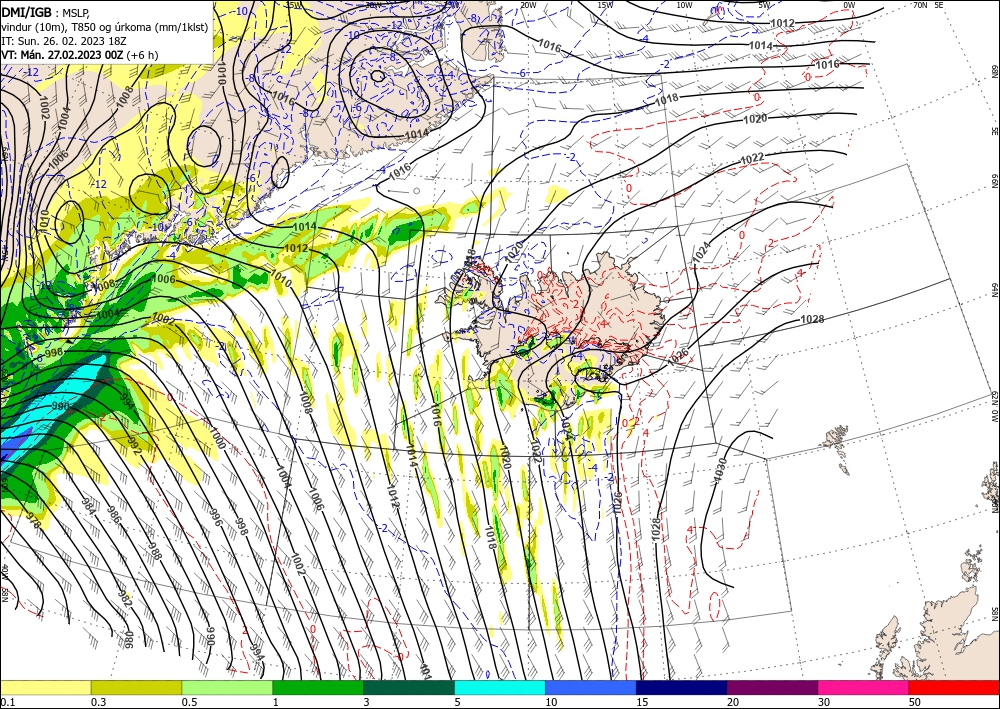Click the "70N" label at top right

click(920, 5)
